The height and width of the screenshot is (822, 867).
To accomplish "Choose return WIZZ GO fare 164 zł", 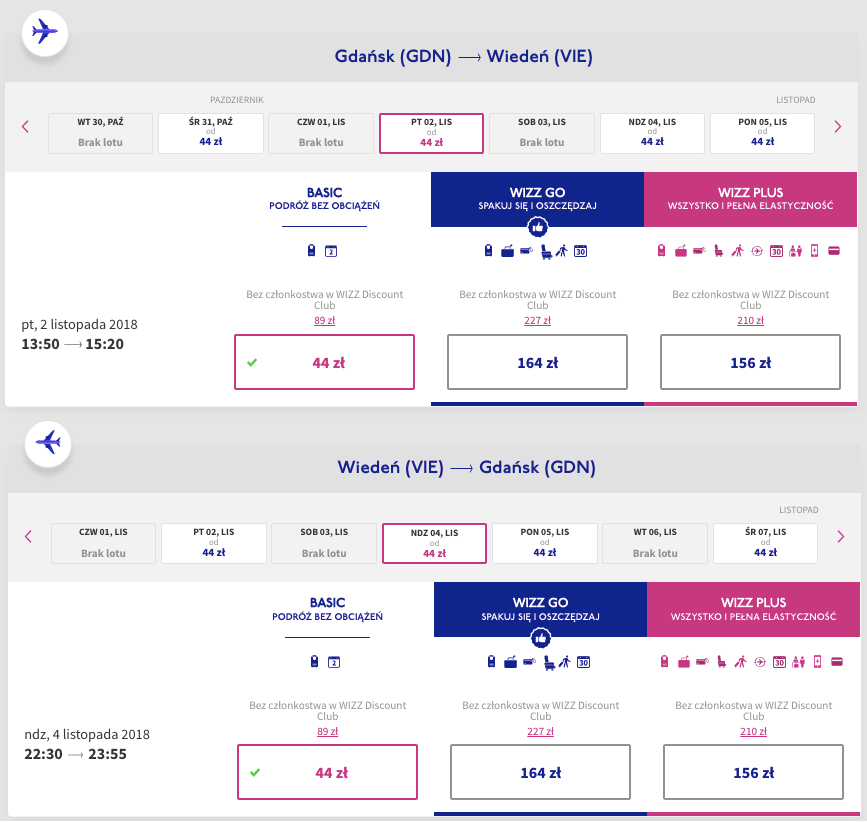I will (540, 772).
